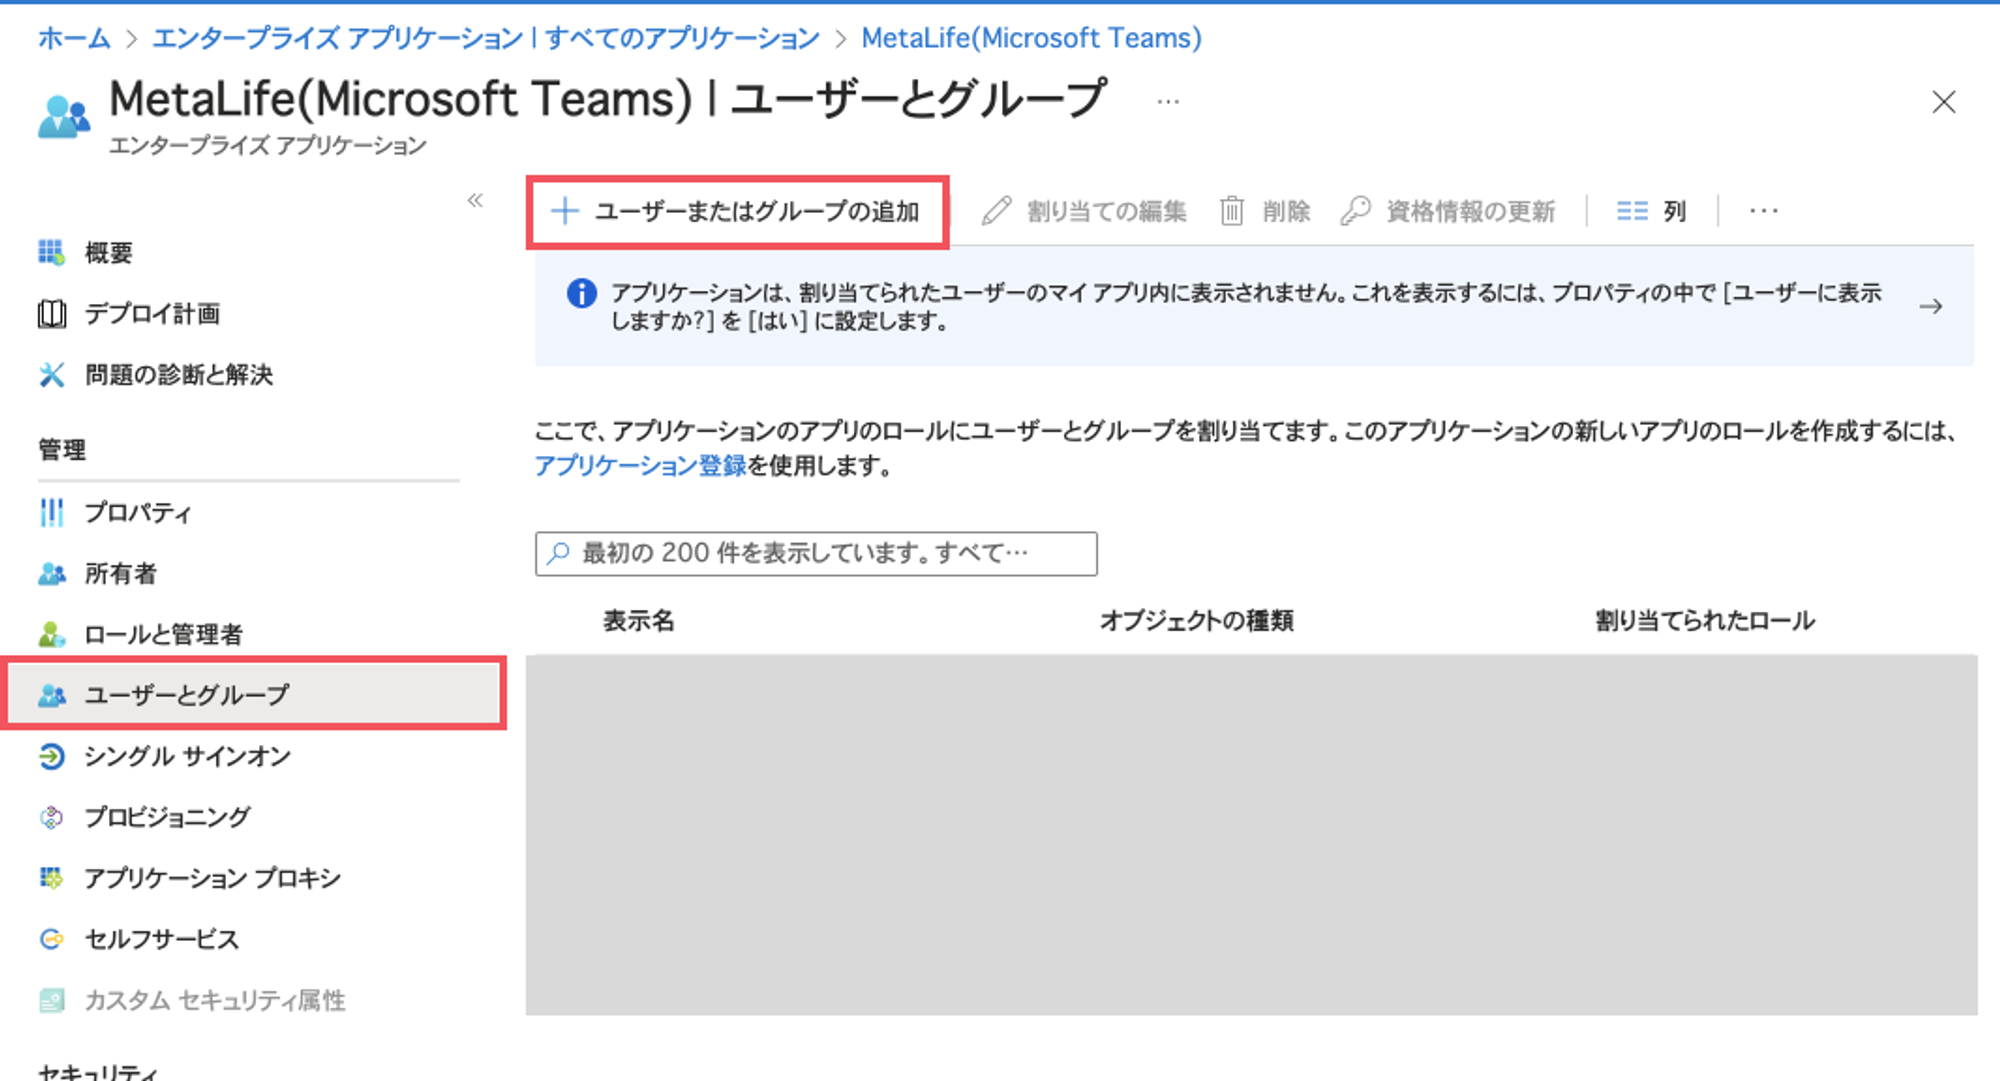Close the ユーザーとグループ blade
The width and height of the screenshot is (2000, 1081).
[x=1943, y=102]
